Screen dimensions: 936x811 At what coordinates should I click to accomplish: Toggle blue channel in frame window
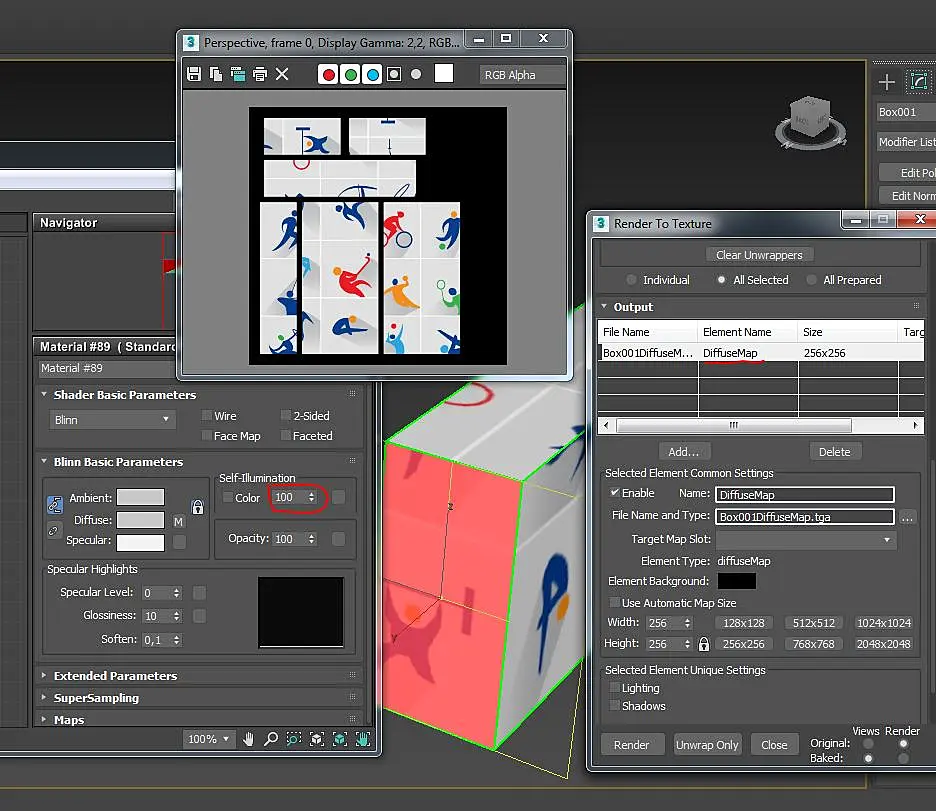pos(372,75)
